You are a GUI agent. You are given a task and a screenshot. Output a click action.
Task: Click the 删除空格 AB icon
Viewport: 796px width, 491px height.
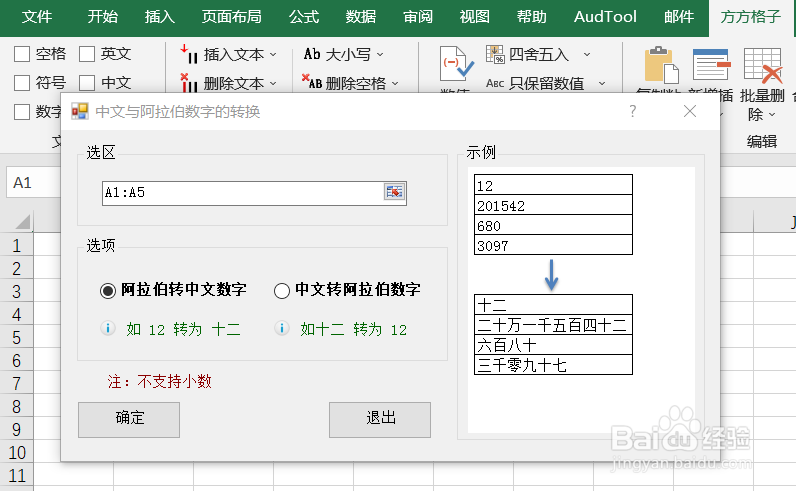pyautogui.click(x=312, y=82)
